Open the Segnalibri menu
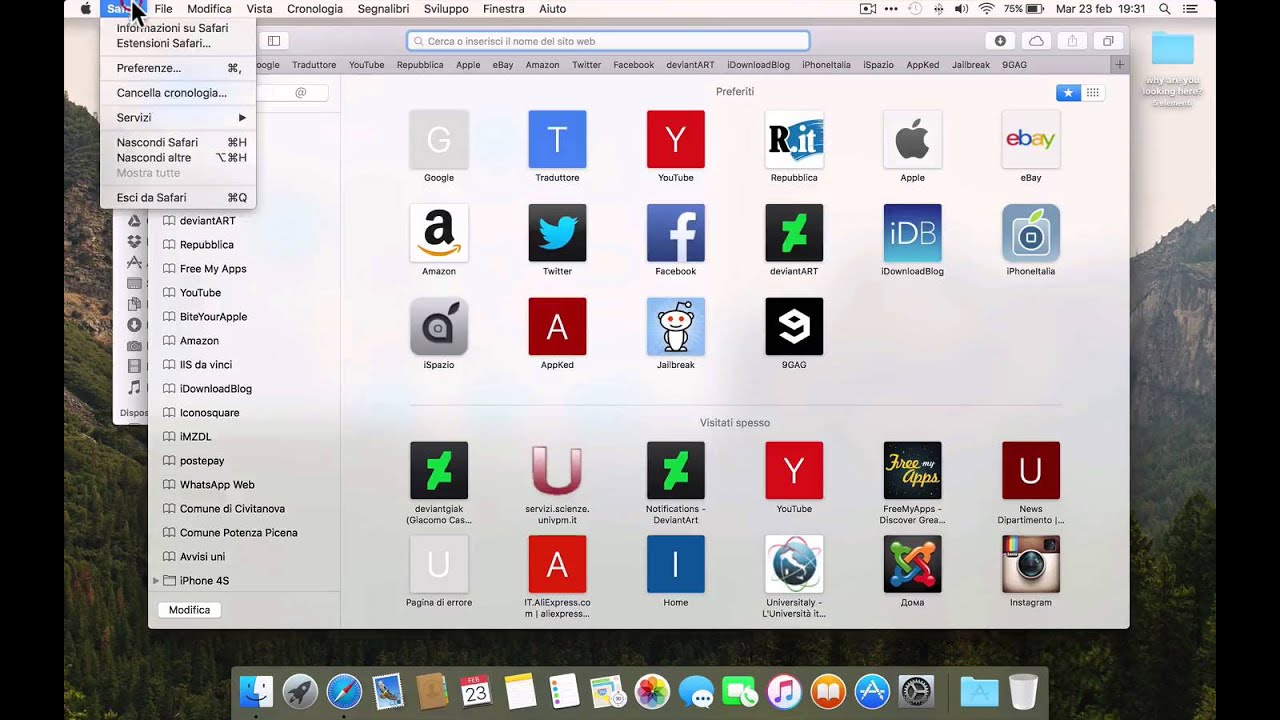Screen dimensions: 1280x720 coord(382,9)
